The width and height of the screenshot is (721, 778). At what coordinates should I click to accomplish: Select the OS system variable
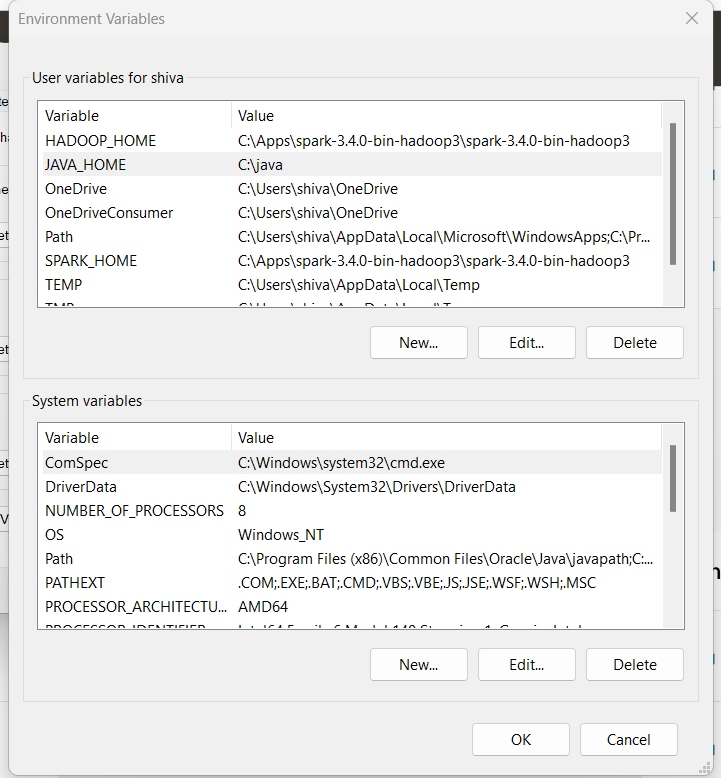[x=352, y=535]
